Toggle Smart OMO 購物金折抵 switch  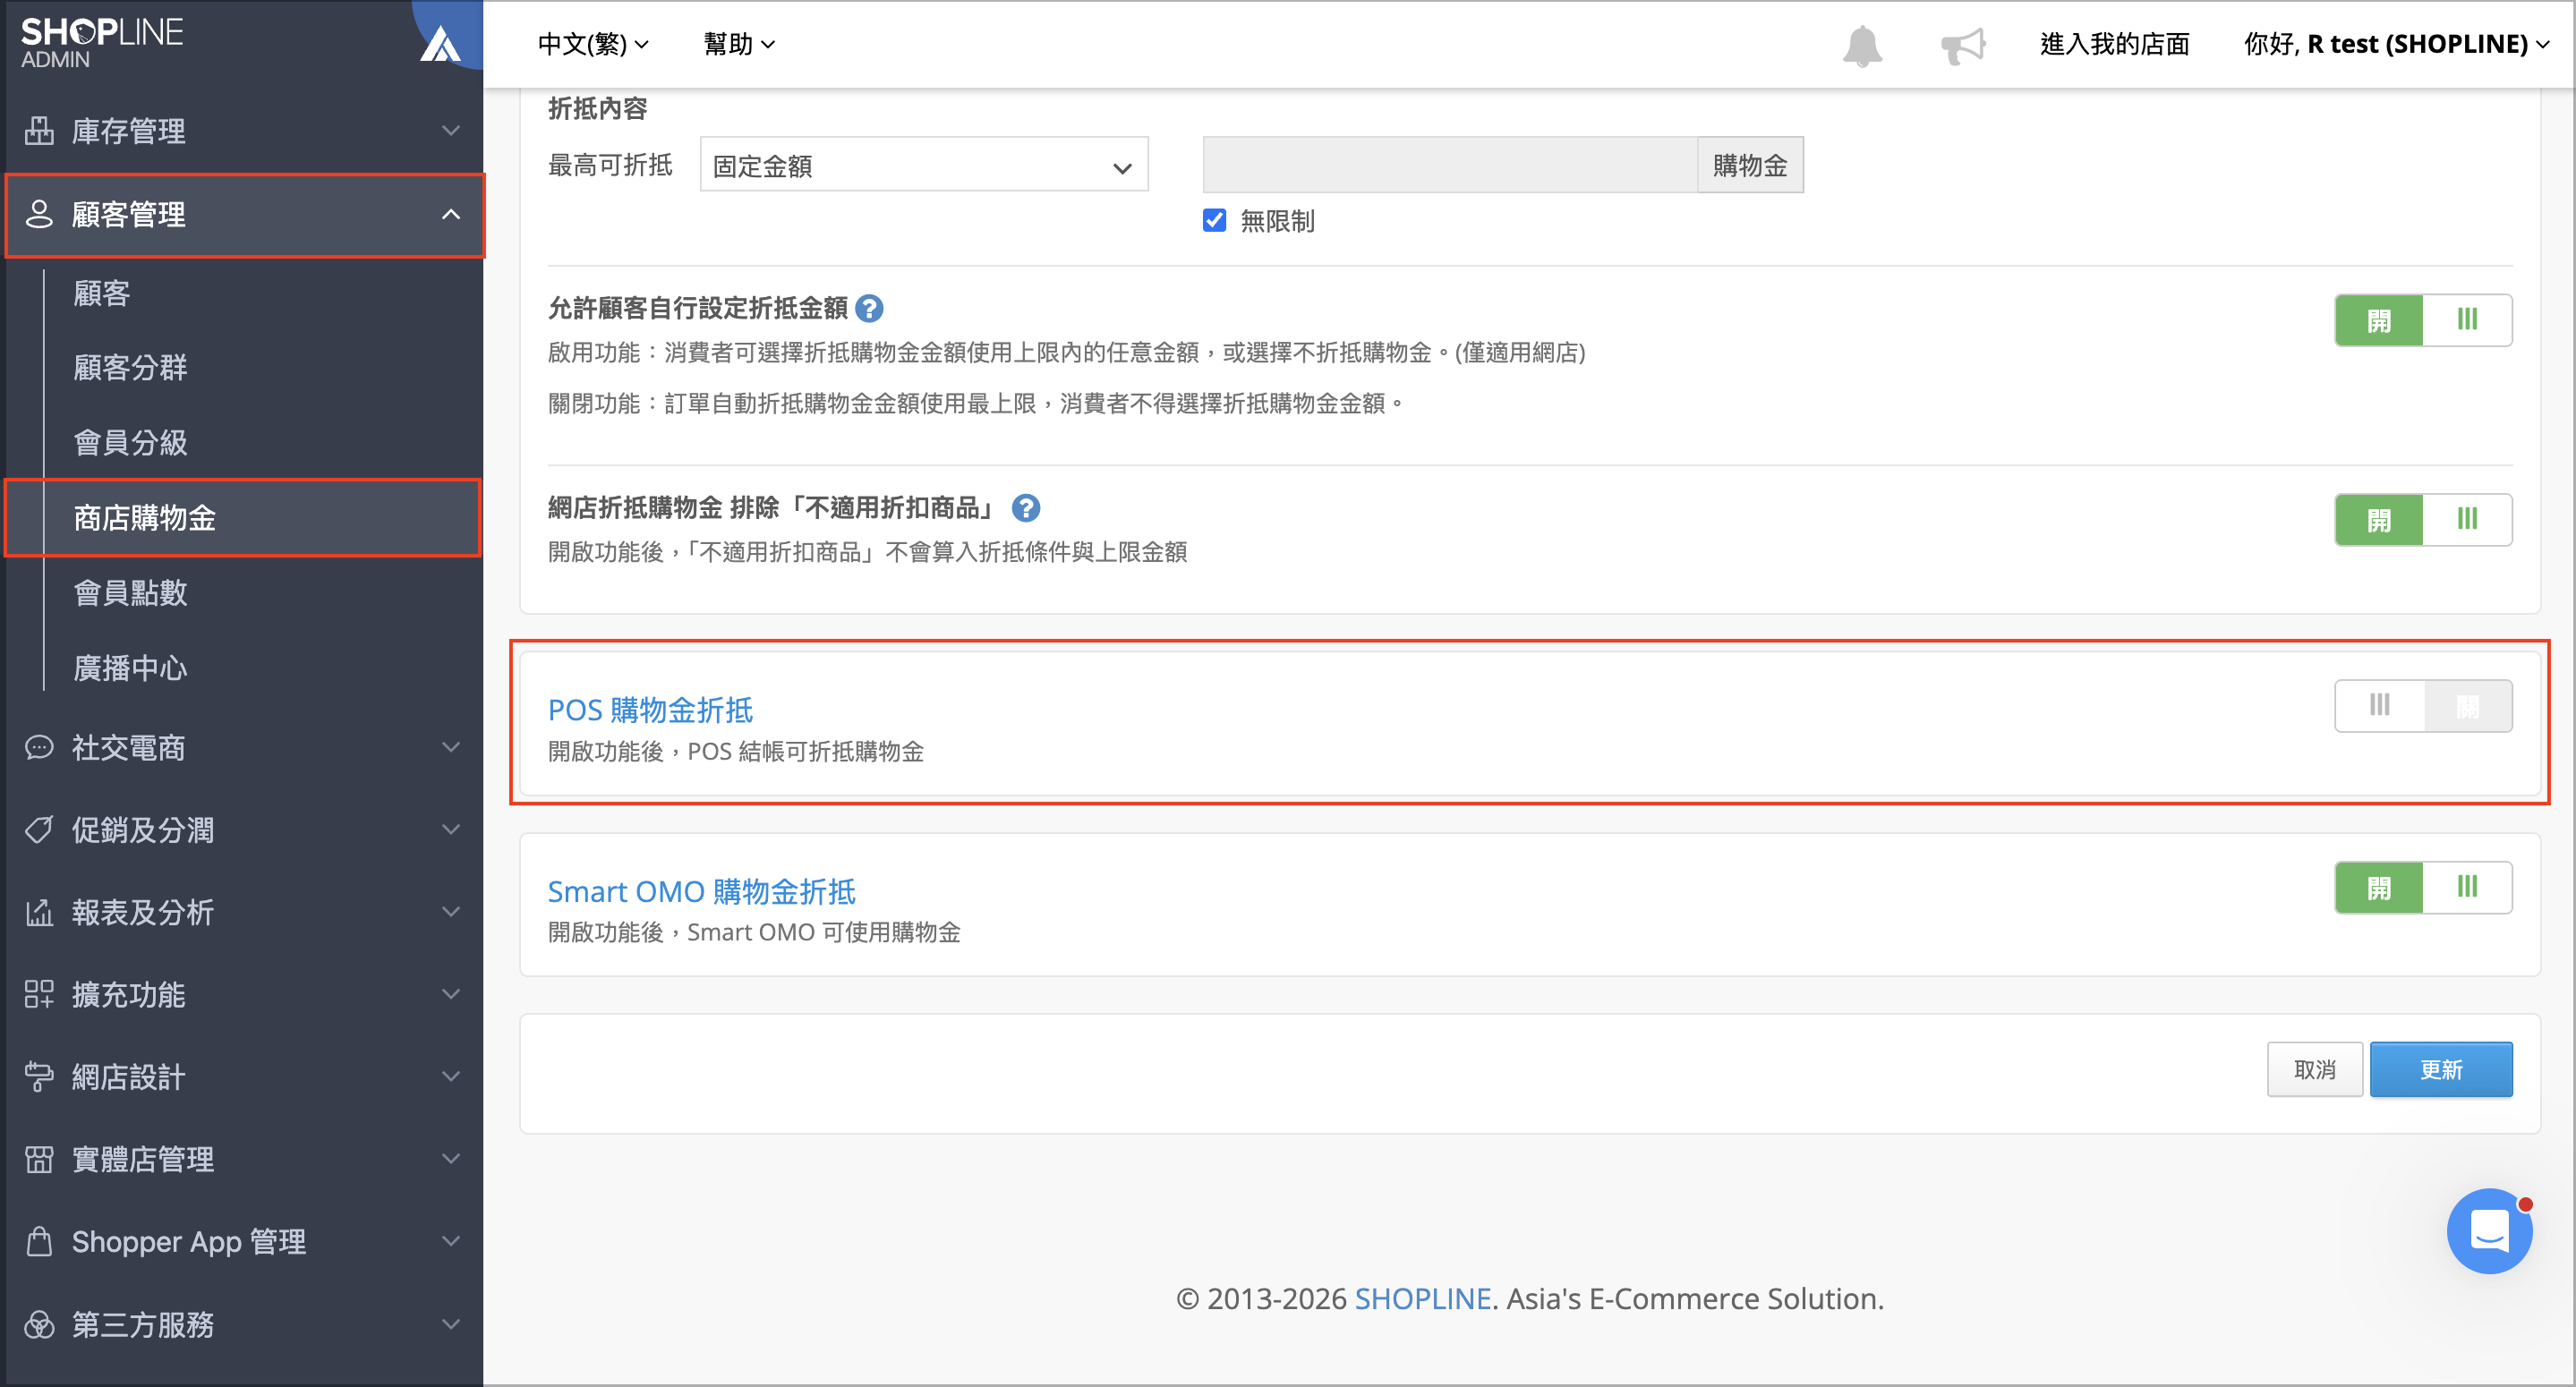[x=2423, y=887]
